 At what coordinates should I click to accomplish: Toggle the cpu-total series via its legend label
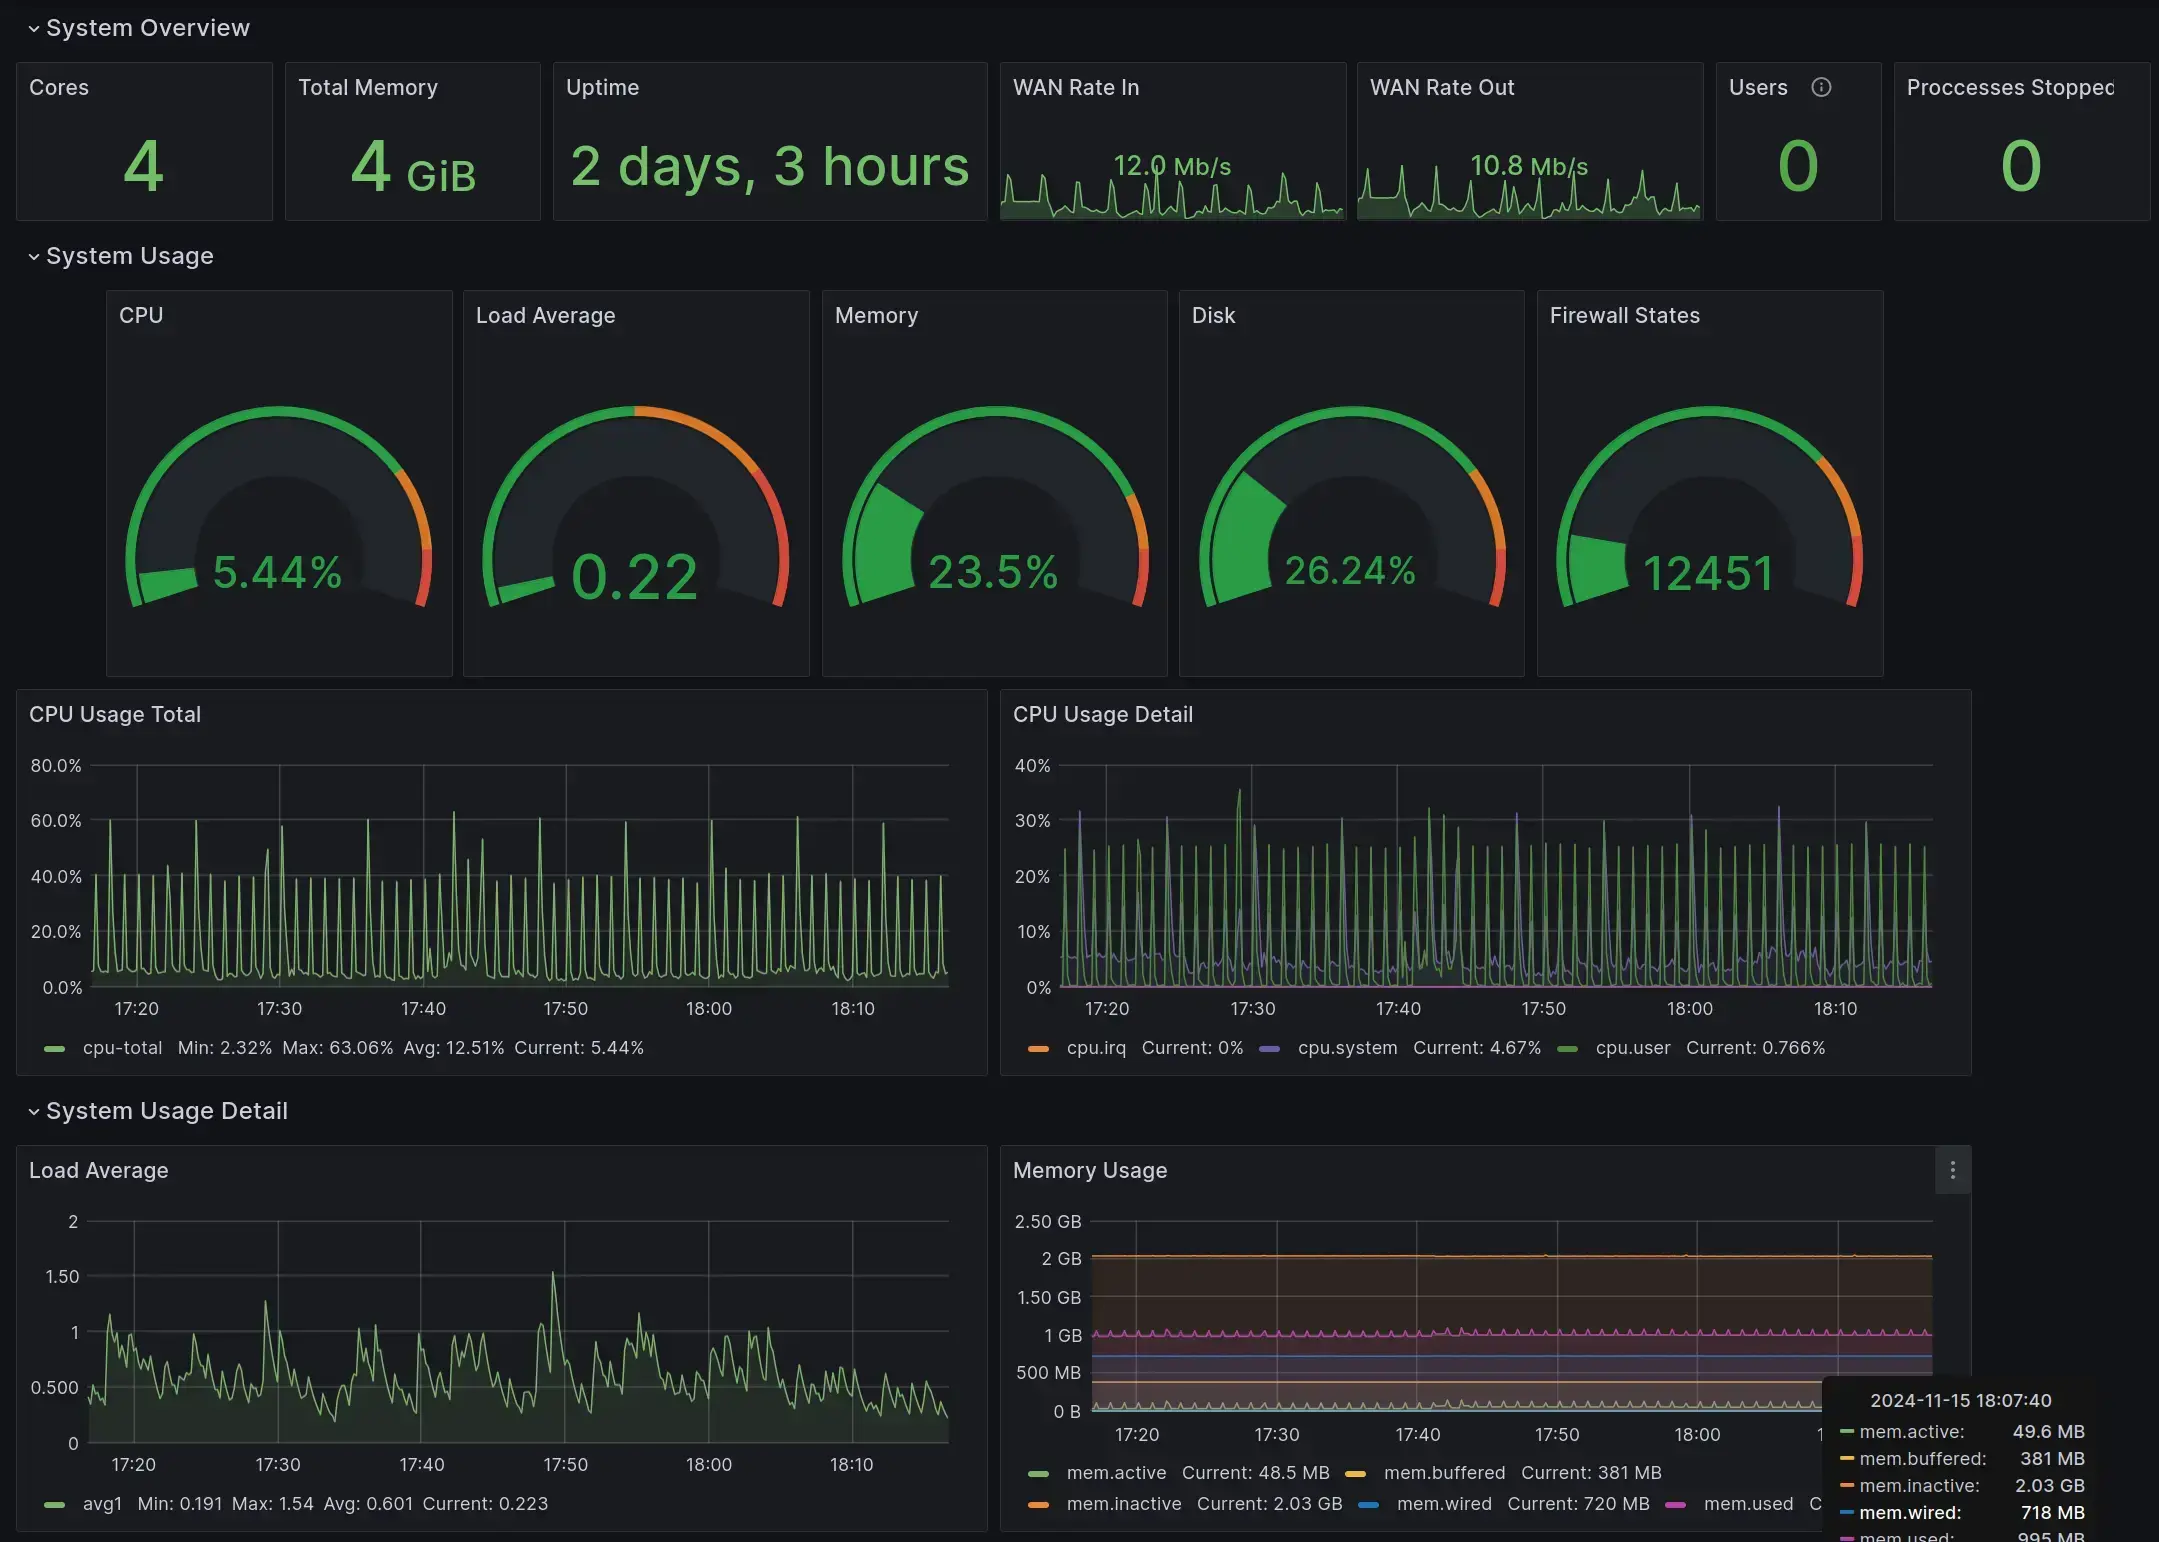click(x=122, y=1048)
